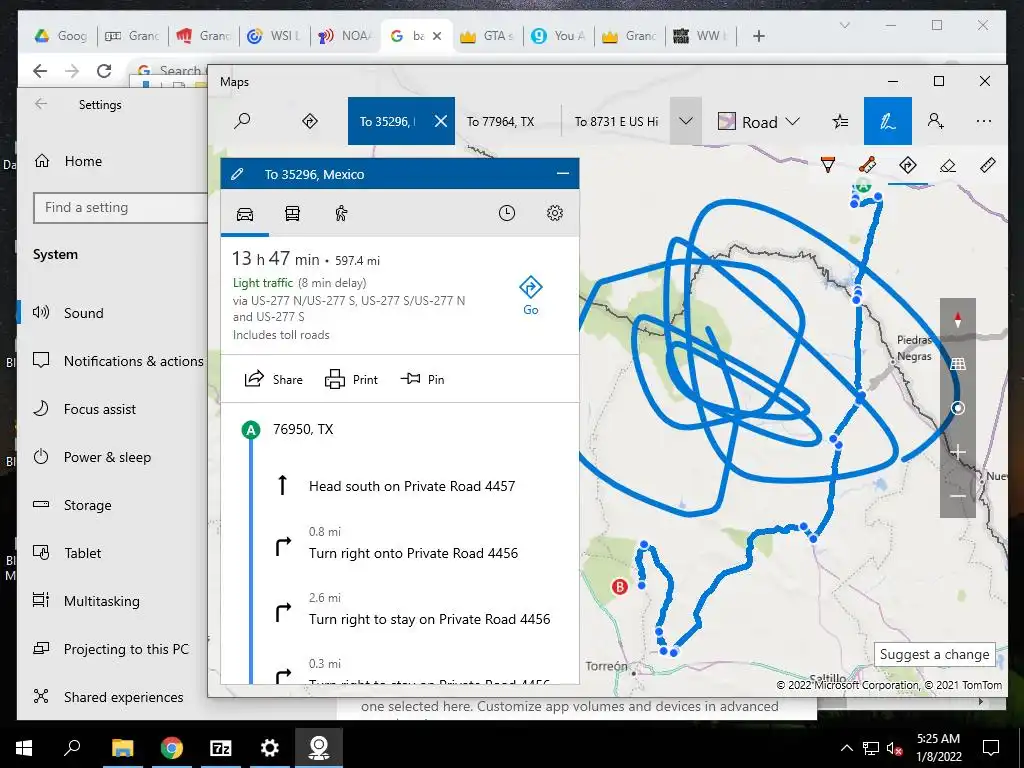Image resolution: width=1024 pixels, height=768 pixels.
Task: Open the Maps search tool
Action: (242, 121)
